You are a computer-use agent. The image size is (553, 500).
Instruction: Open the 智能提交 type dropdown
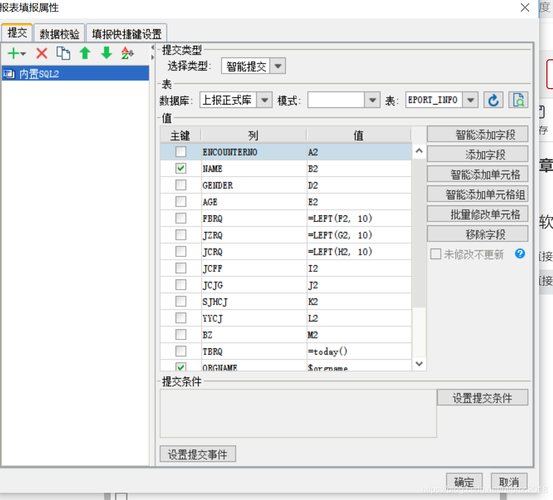tap(278, 66)
